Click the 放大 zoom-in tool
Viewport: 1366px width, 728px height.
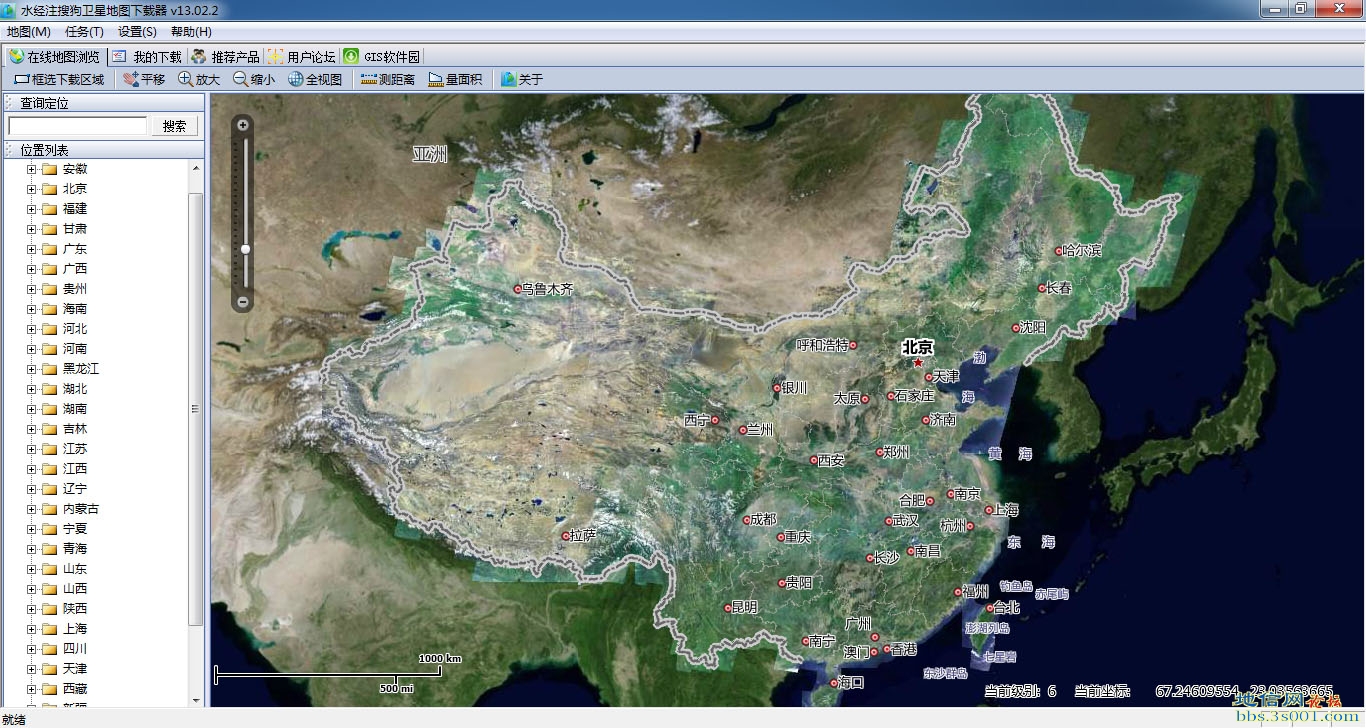pos(199,79)
